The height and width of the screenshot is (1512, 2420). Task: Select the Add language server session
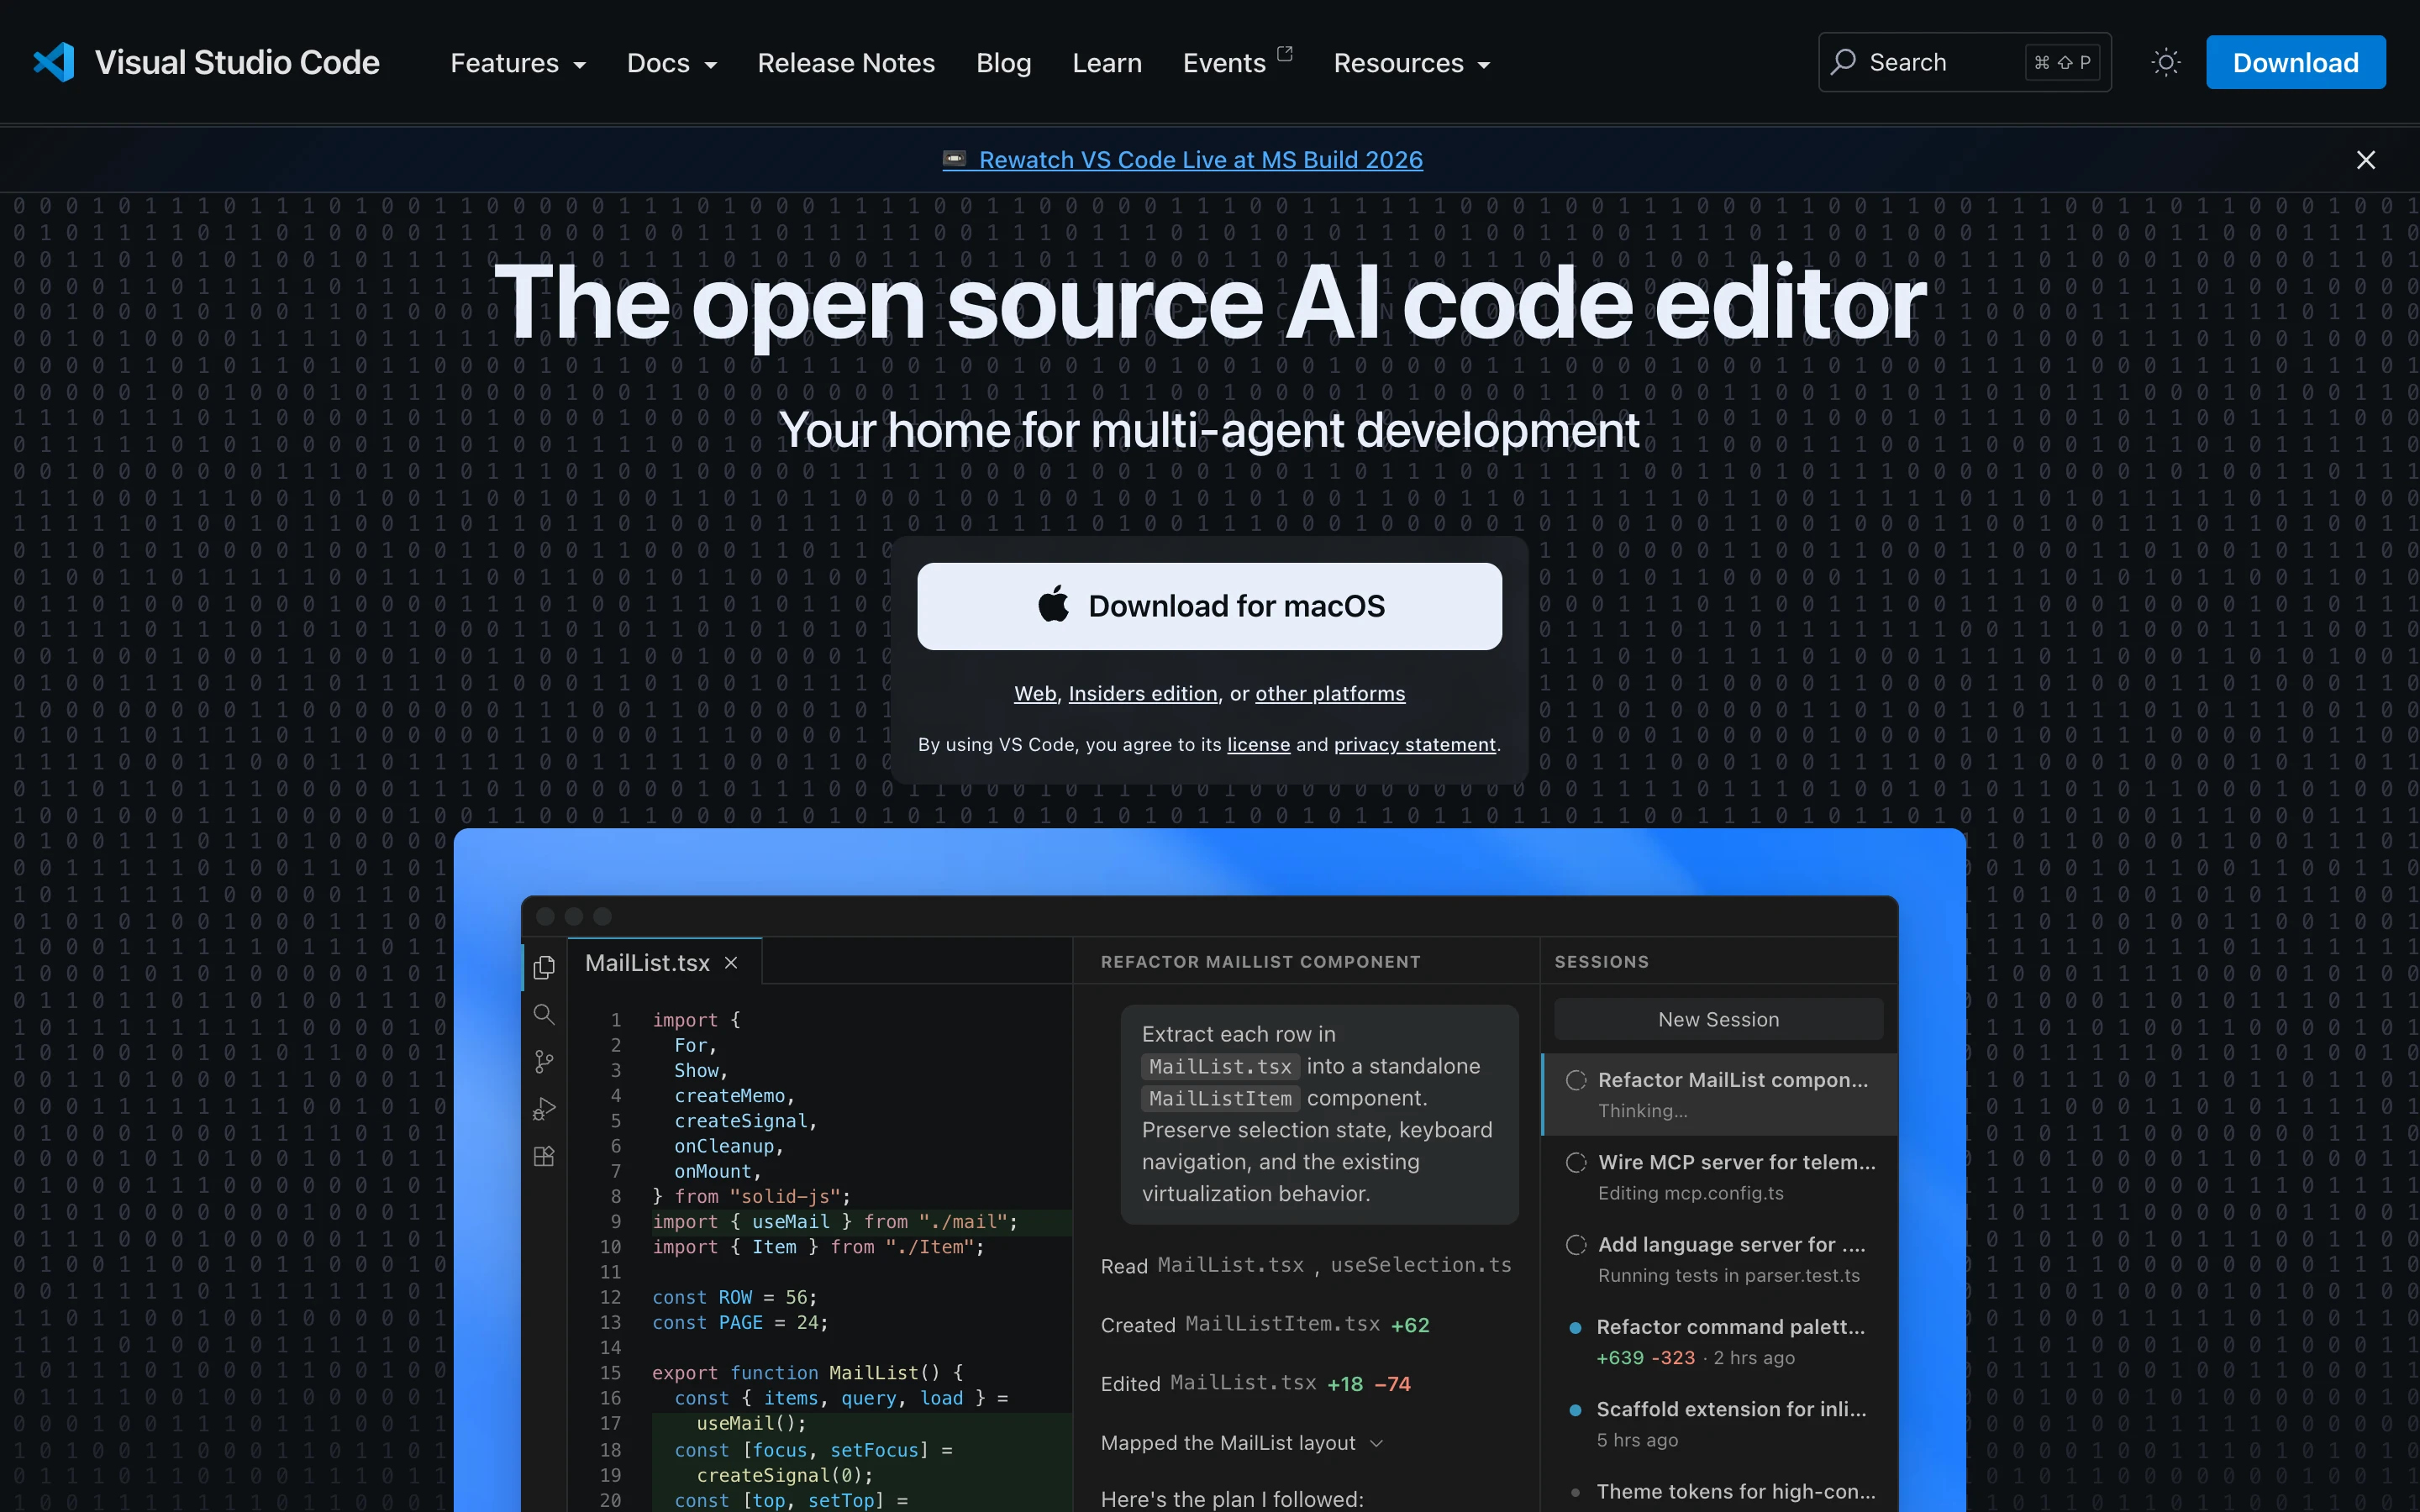pos(1719,1259)
